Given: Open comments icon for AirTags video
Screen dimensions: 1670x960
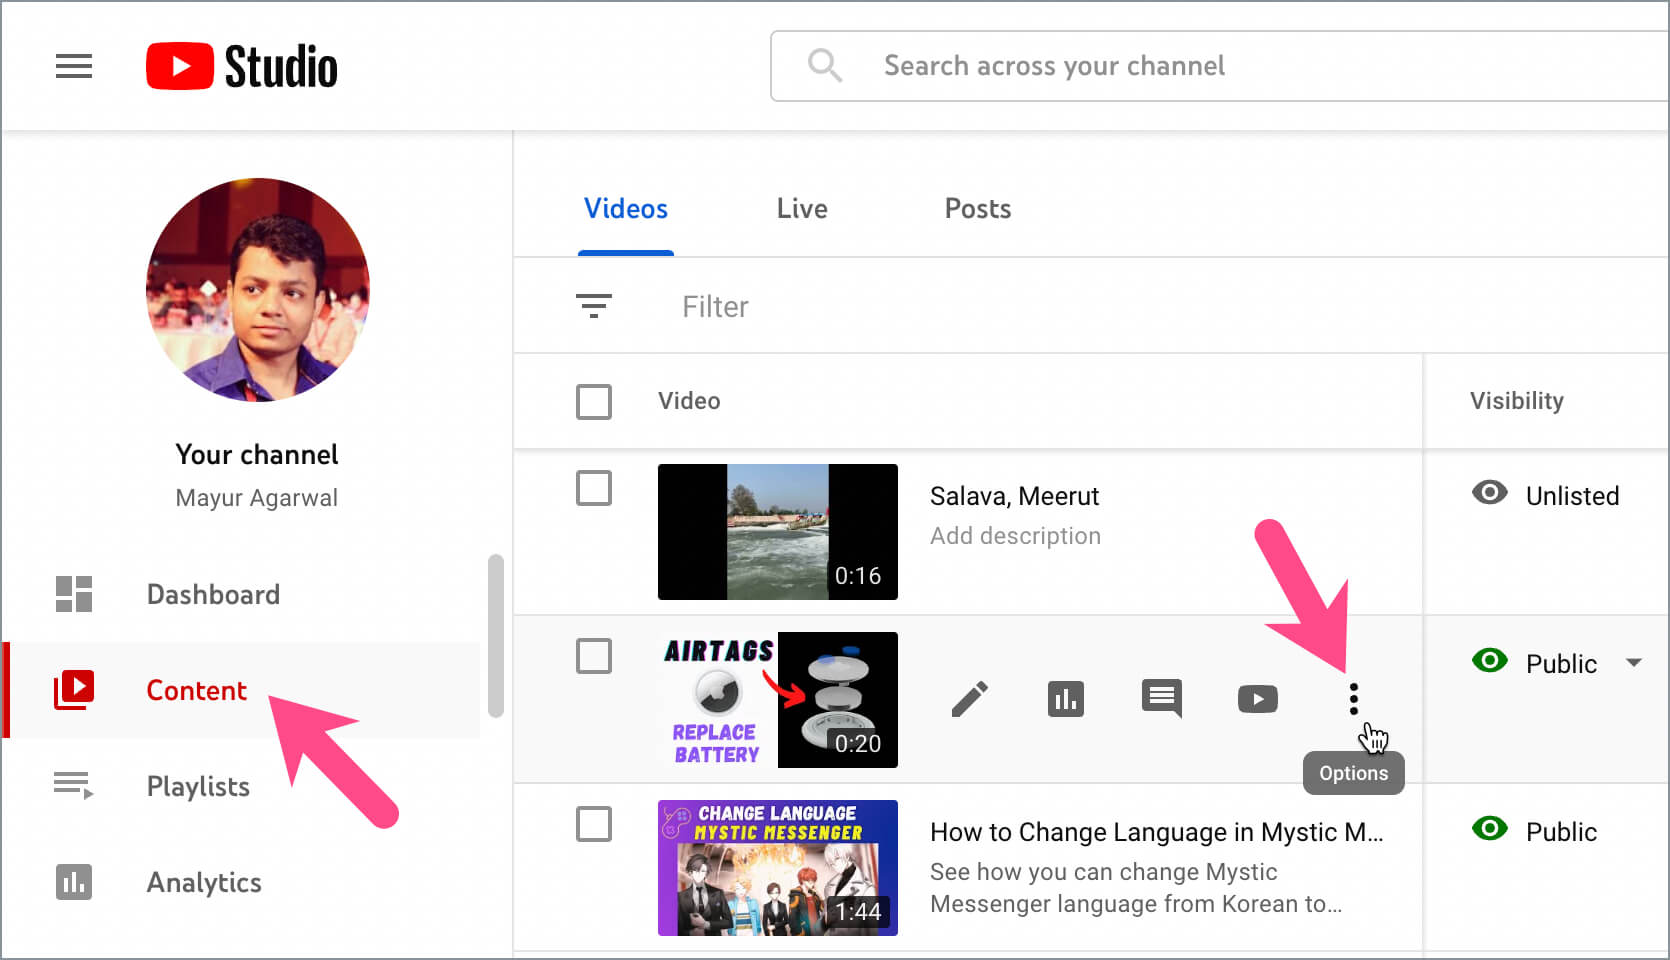Looking at the screenshot, I should (1161, 698).
